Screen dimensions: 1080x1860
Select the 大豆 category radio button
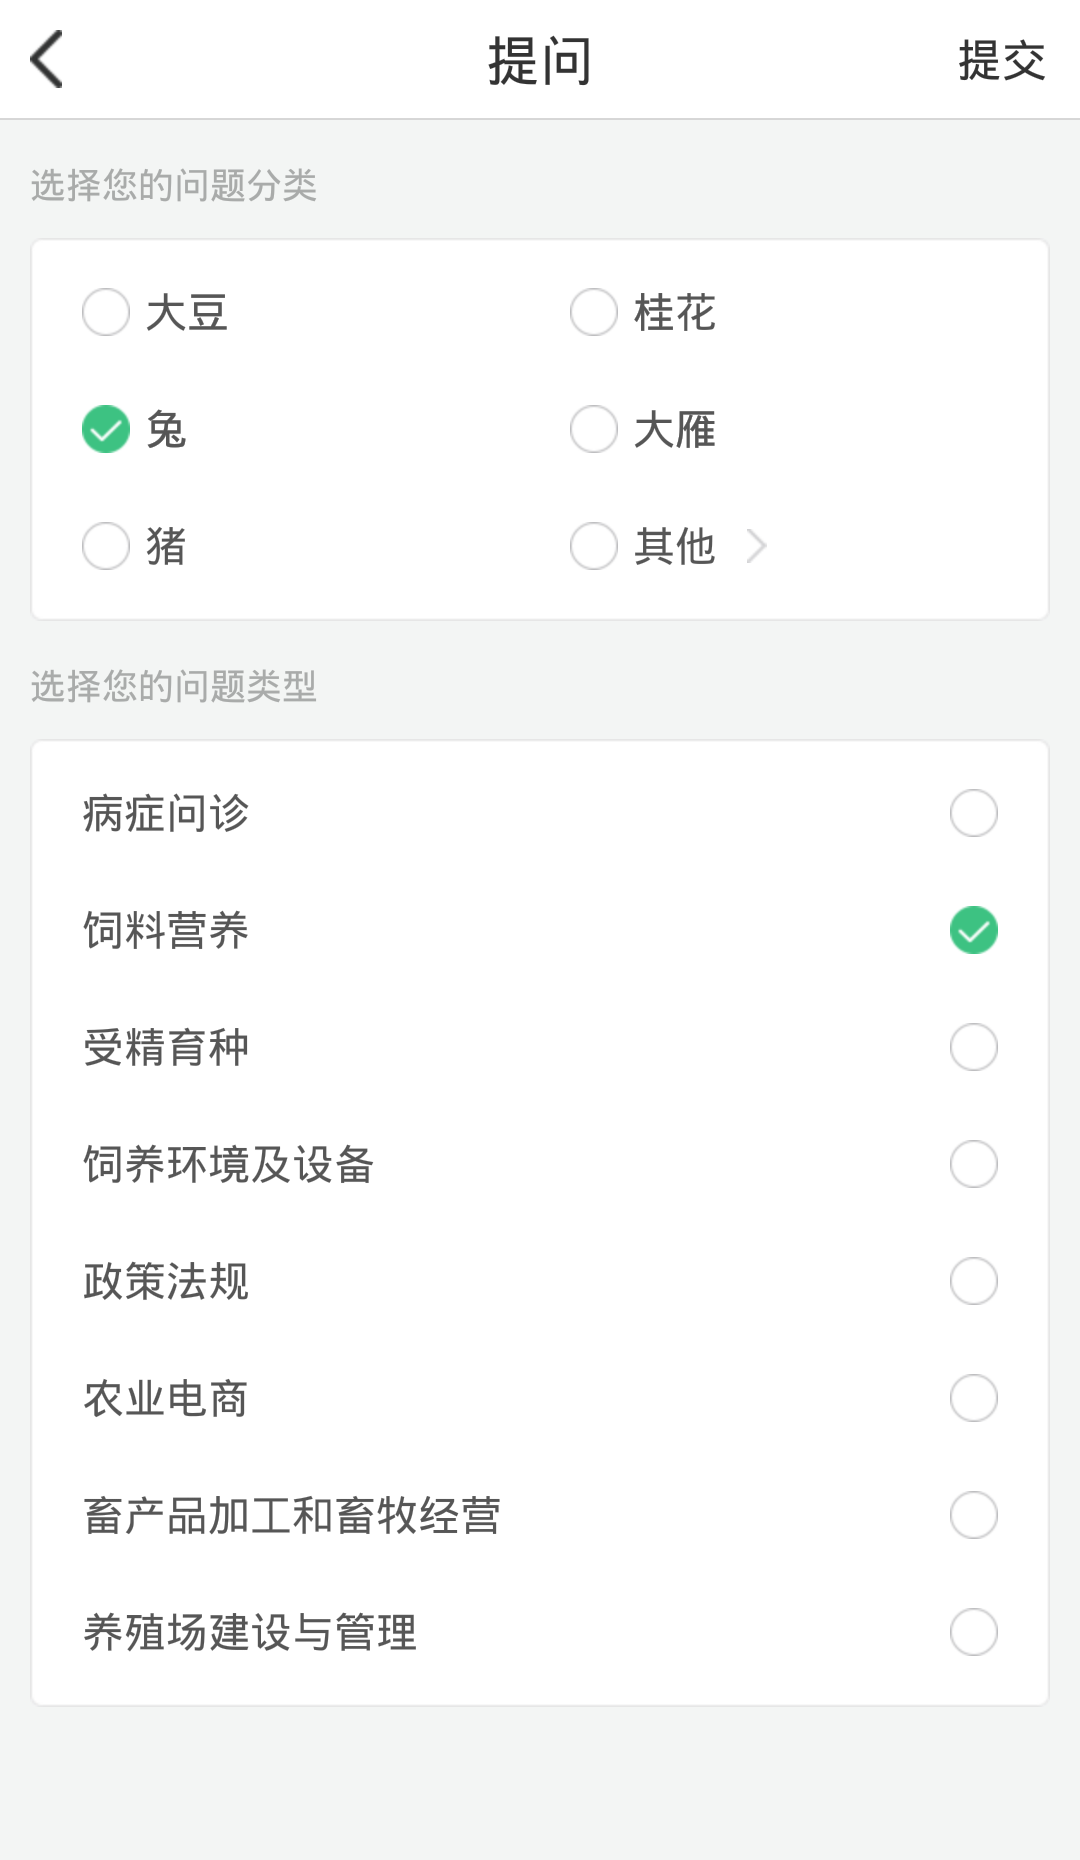tap(106, 312)
